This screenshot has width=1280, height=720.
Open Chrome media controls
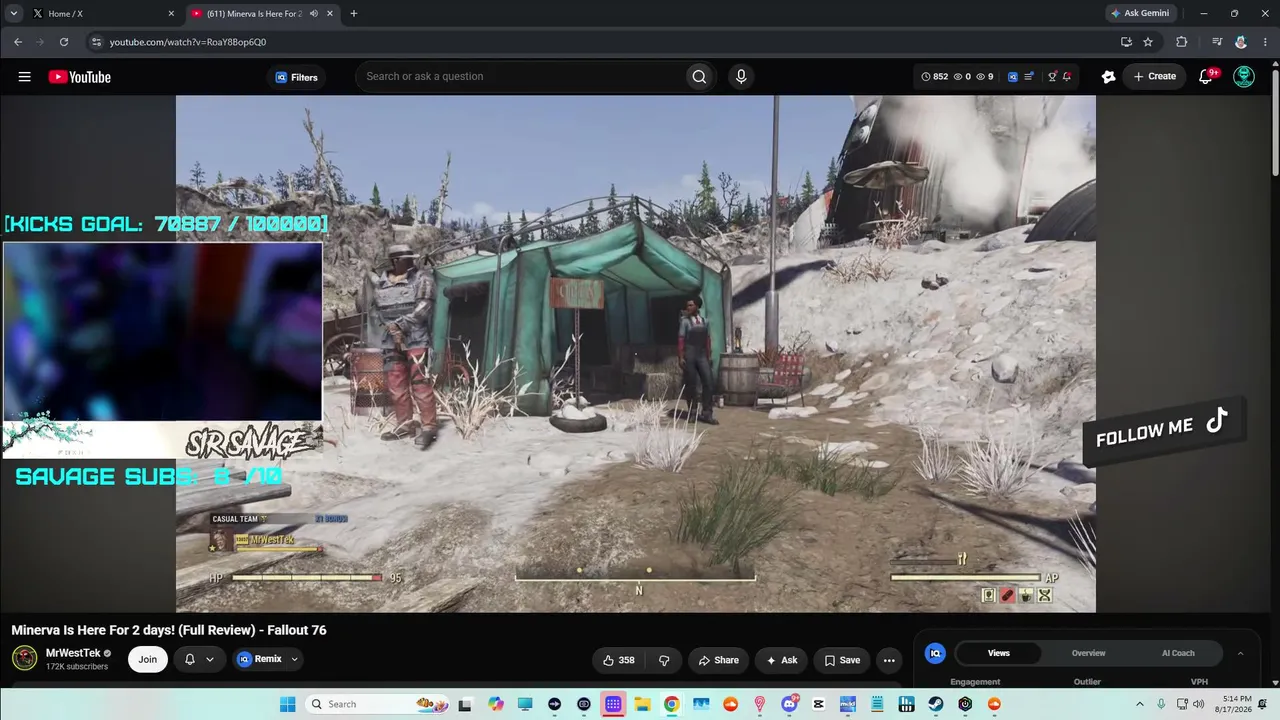click(1217, 42)
